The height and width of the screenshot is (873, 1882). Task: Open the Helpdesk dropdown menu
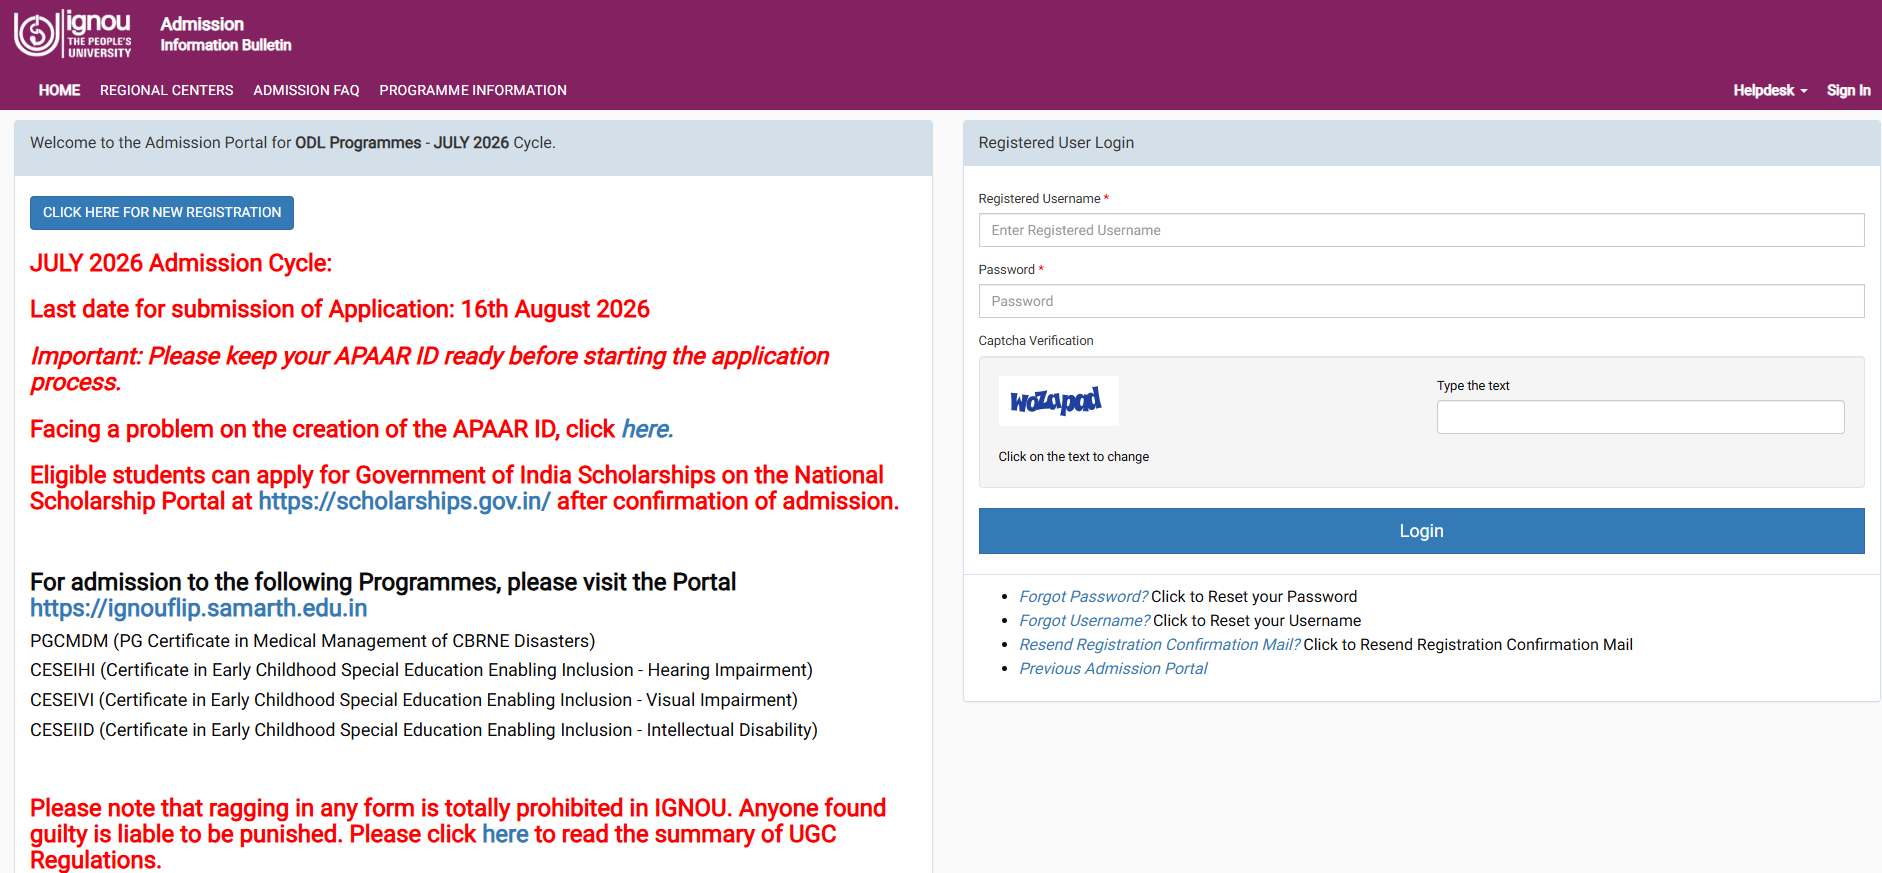coord(1770,90)
